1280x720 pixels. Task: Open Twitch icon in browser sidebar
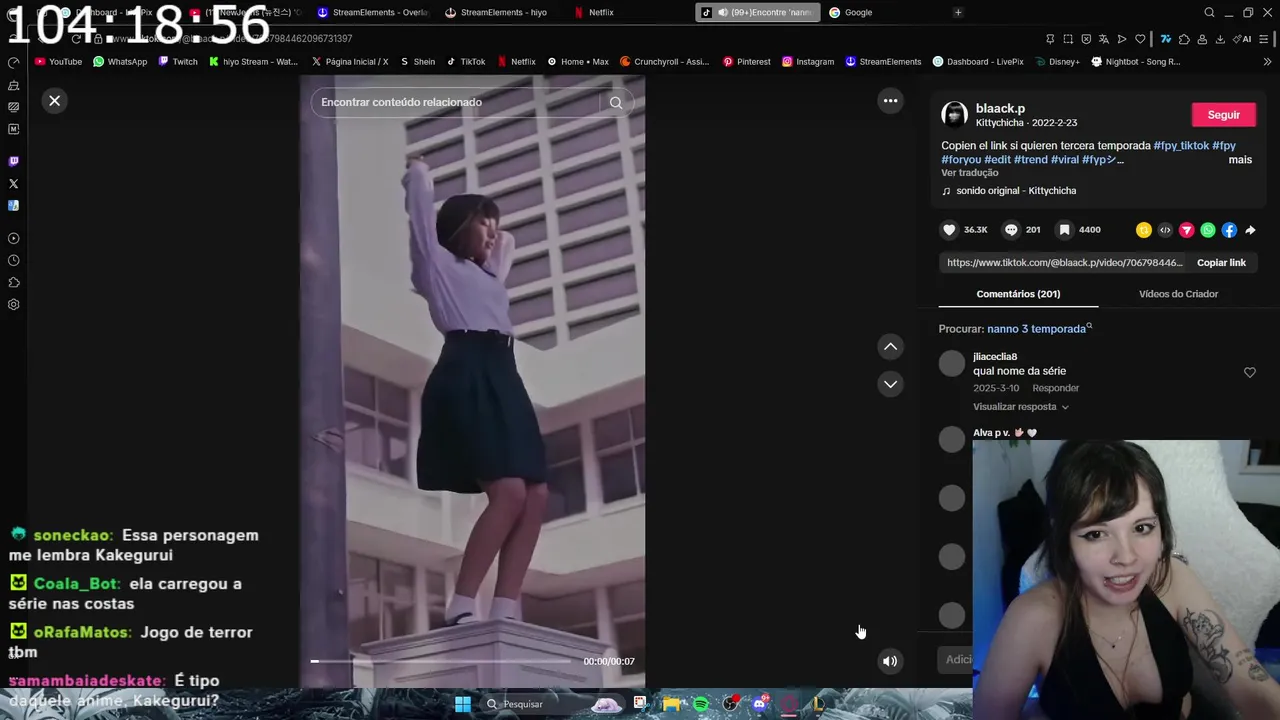pos(13,161)
